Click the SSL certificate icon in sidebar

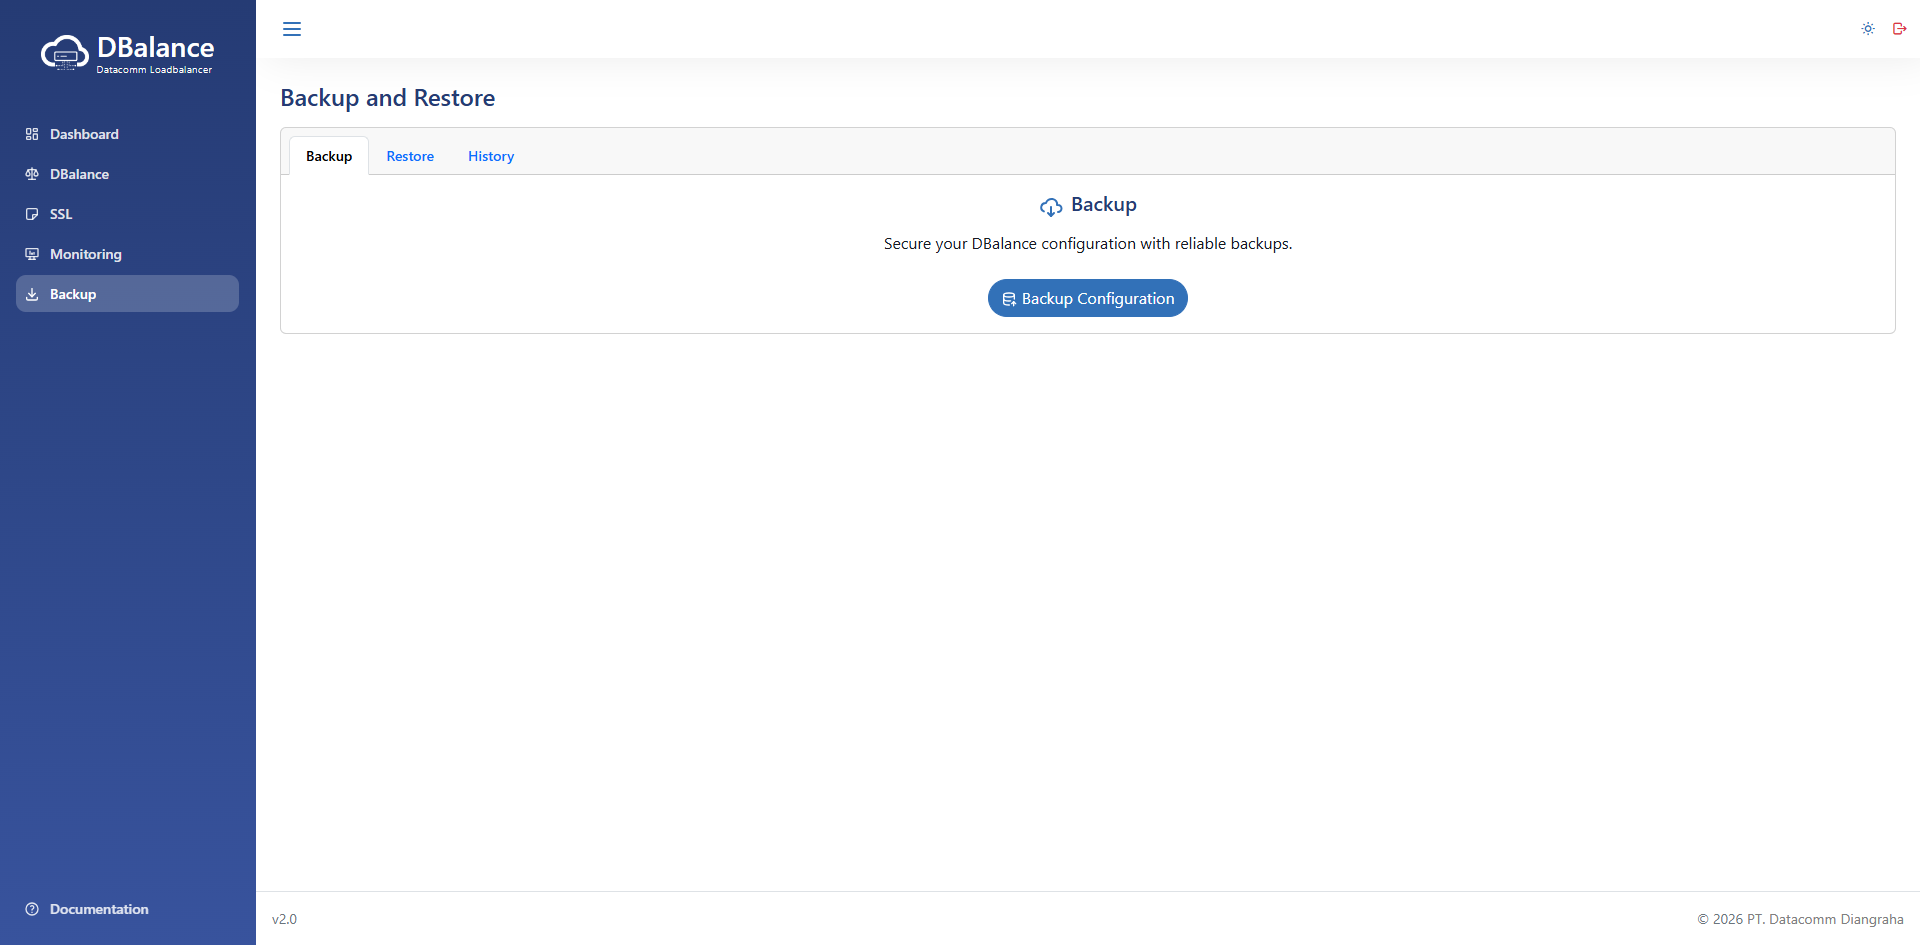coord(32,214)
